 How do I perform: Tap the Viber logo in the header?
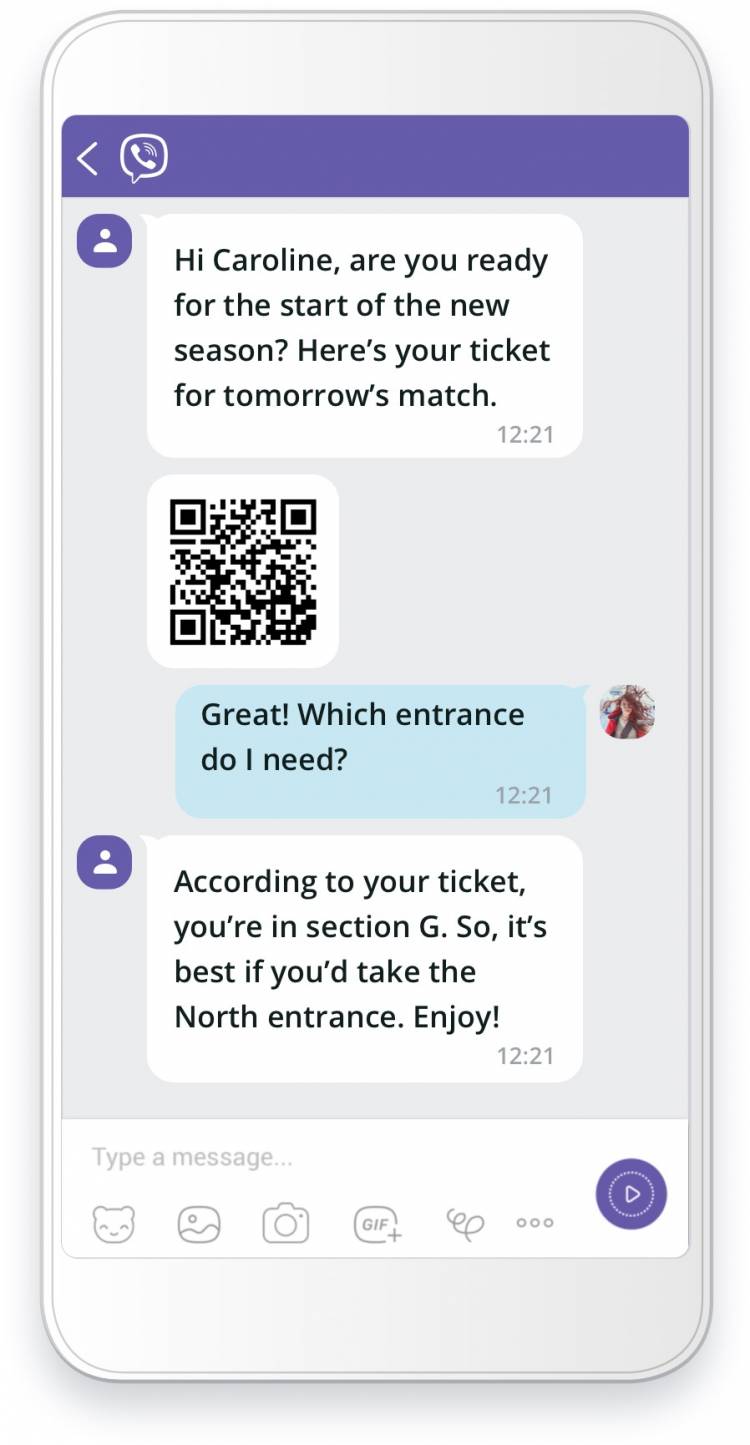(144, 158)
